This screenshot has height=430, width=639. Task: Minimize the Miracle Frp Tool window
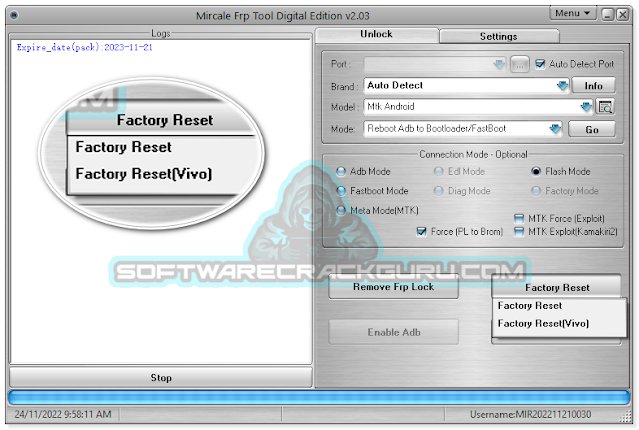tap(608, 15)
